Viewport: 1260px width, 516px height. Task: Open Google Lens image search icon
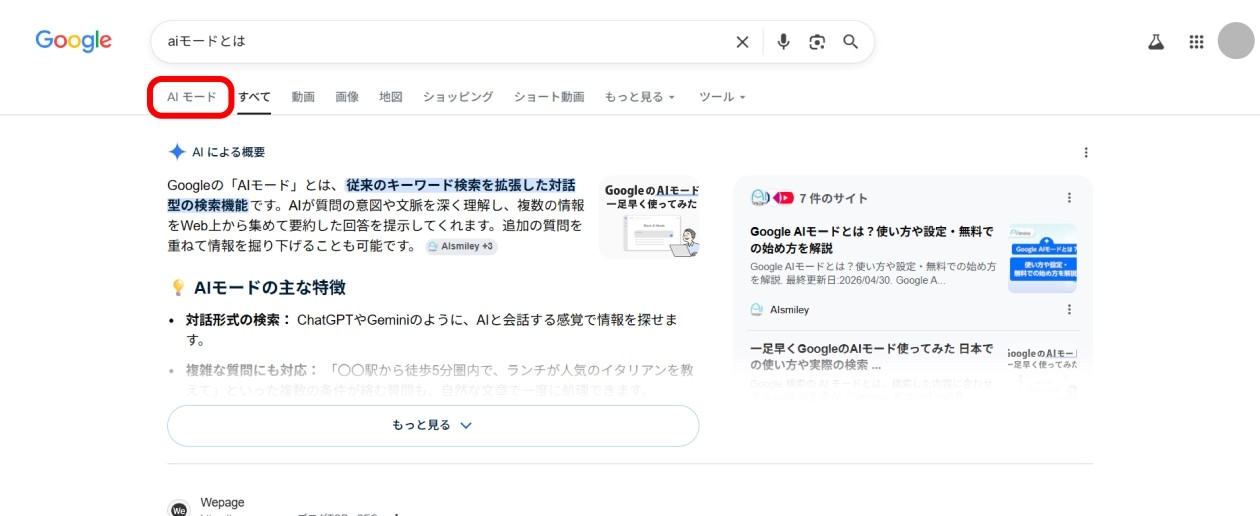pyautogui.click(x=818, y=42)
